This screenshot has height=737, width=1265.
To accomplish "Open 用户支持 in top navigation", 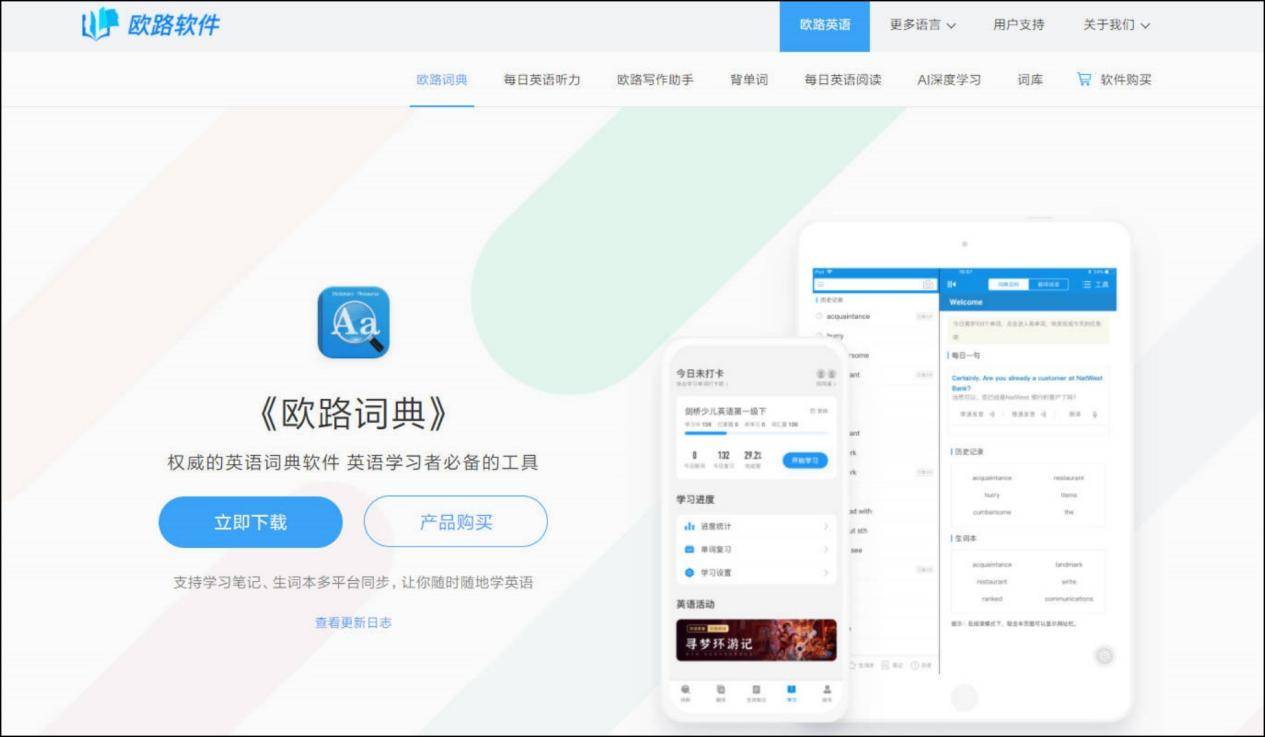I will pos(1018,25).
